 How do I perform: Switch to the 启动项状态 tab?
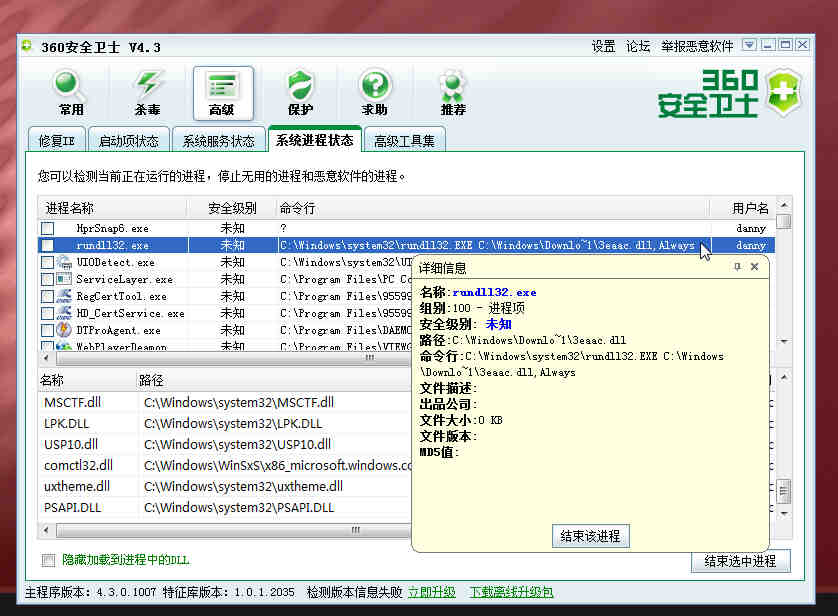[129, 140]
